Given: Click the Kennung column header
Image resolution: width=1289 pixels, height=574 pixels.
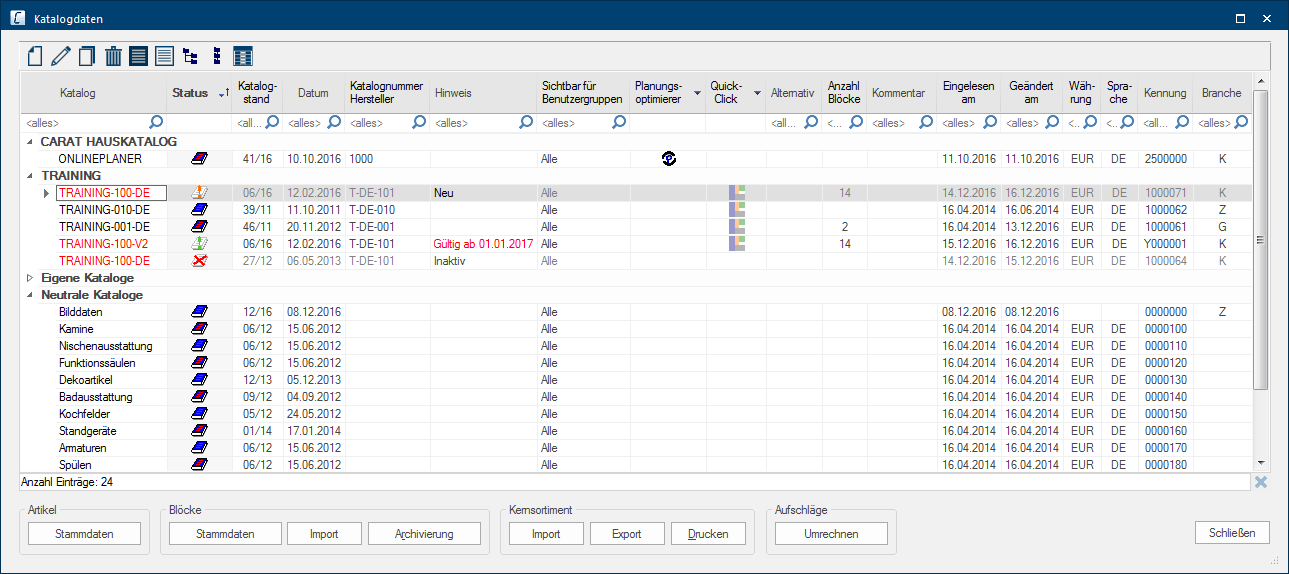Looking at the screenshot, I should [1165, 93].
